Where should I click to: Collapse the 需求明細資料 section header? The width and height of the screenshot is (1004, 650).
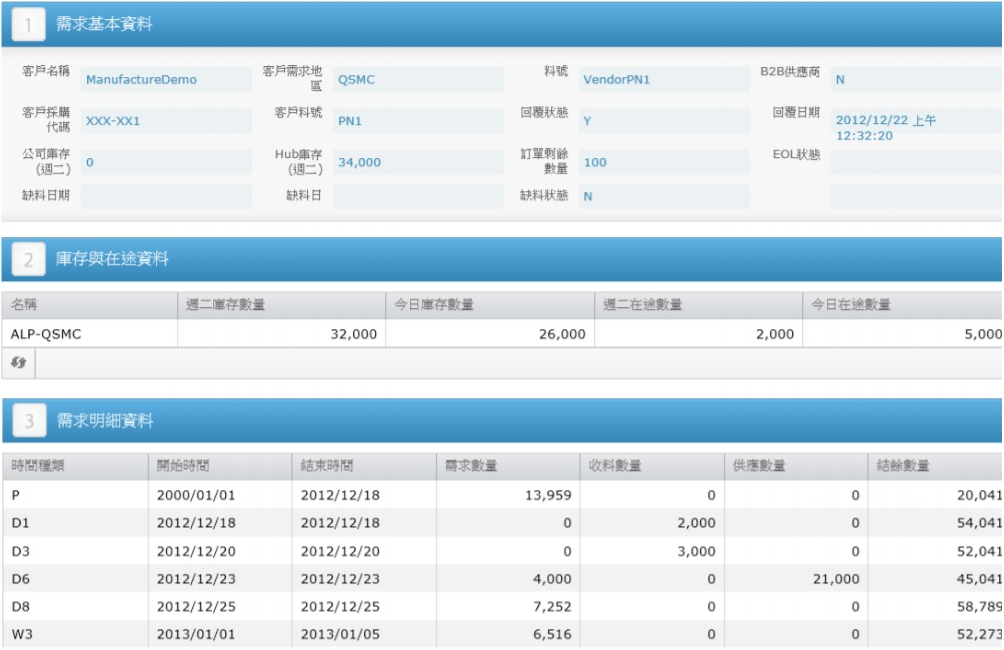[500, 421]
